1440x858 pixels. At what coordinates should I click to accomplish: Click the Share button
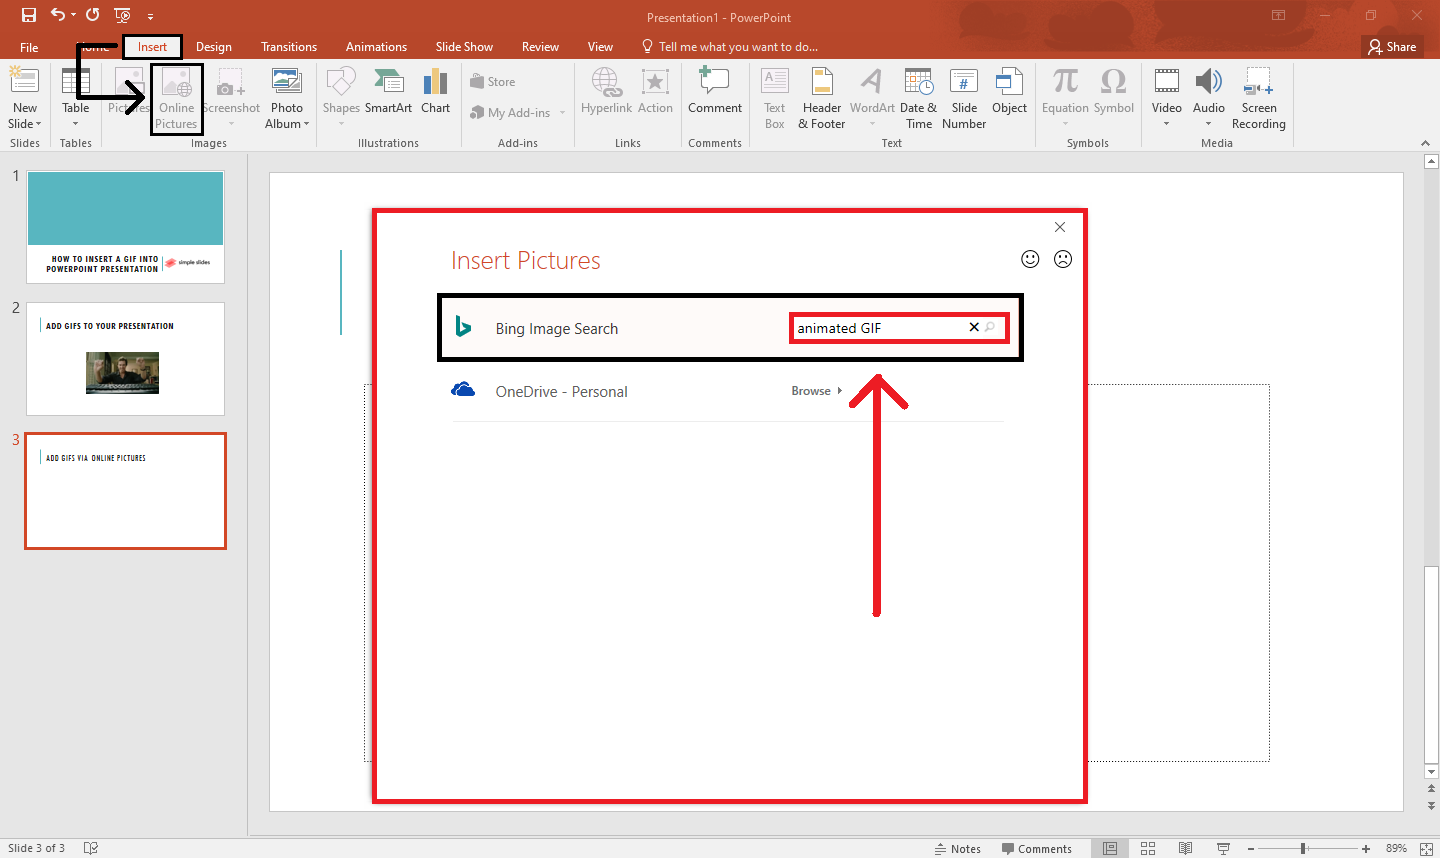pyautogui.click(x=1391, y=46)
